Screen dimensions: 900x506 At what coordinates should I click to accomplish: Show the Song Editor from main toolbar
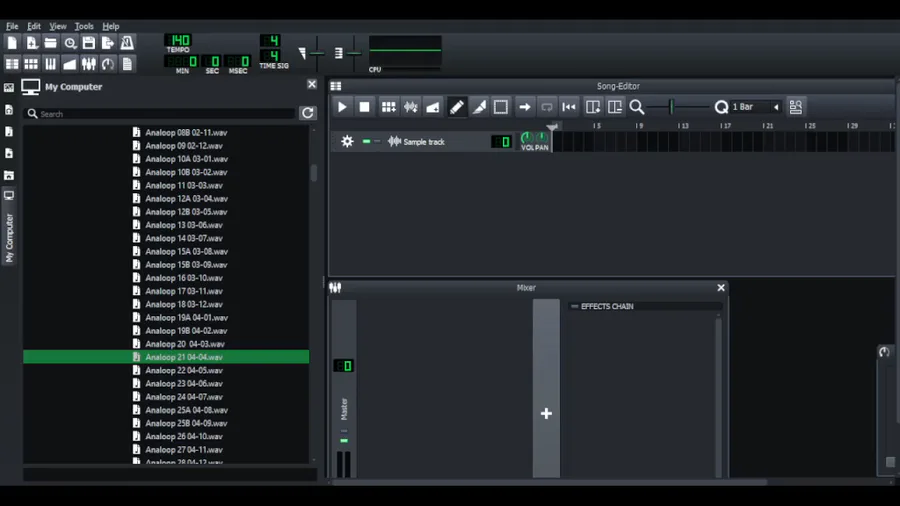point(12,64)
